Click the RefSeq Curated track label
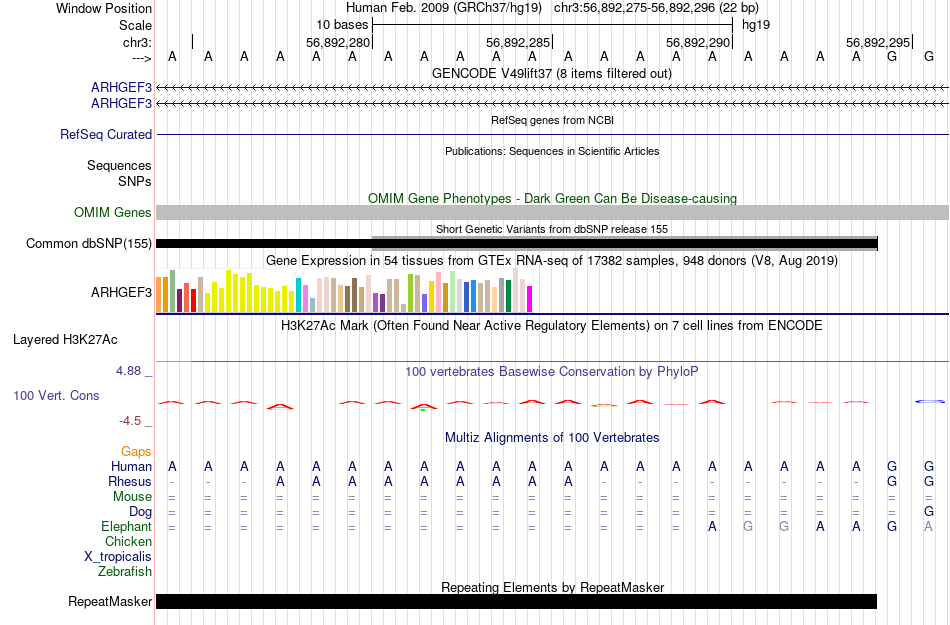Image resolution: width=950 pixels, height=625 pixels. point(105,134)
